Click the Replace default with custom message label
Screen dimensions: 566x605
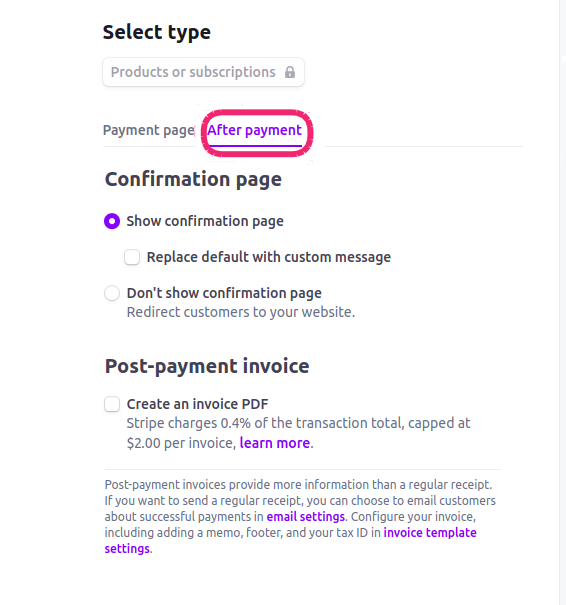tap(269, 257)
